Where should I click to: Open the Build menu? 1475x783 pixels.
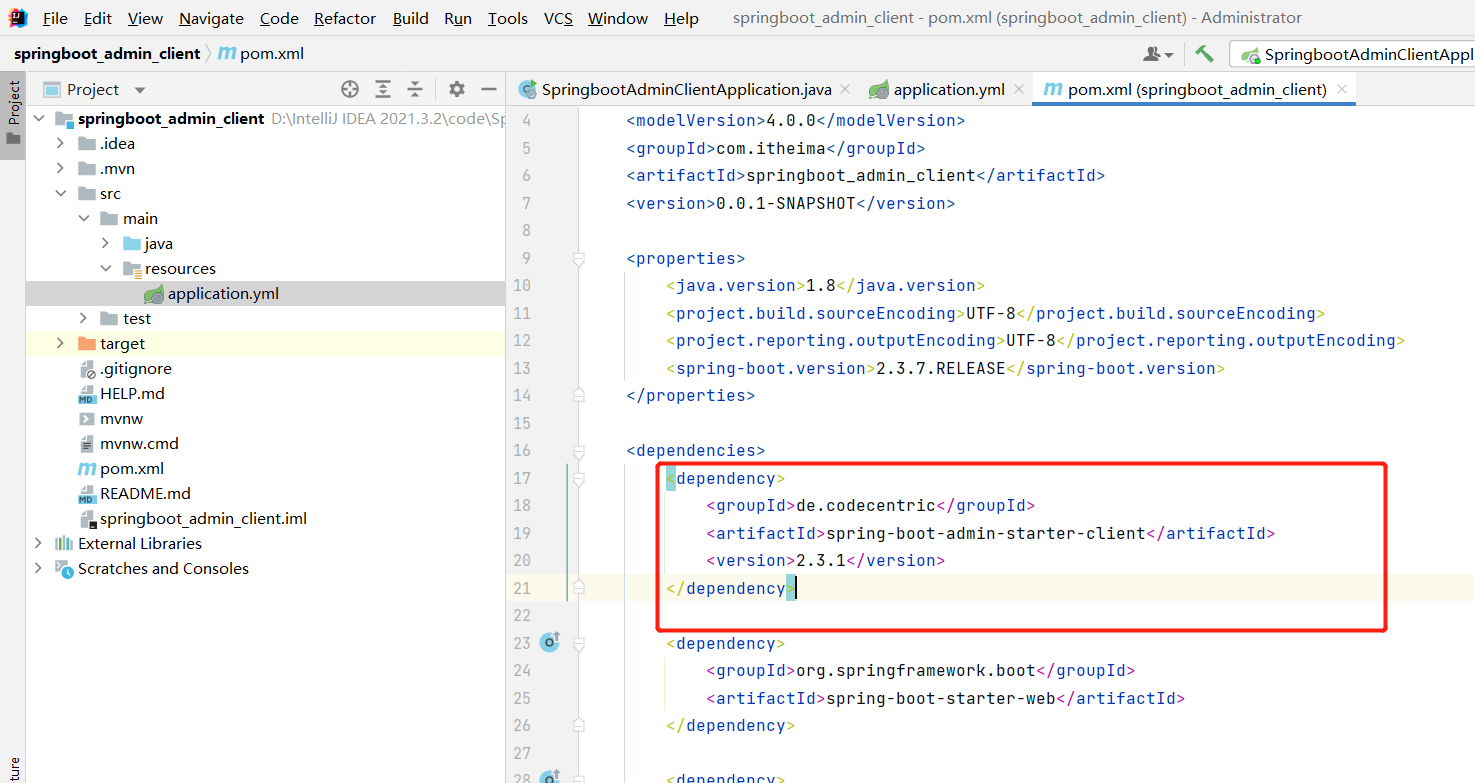click(410, 18)
